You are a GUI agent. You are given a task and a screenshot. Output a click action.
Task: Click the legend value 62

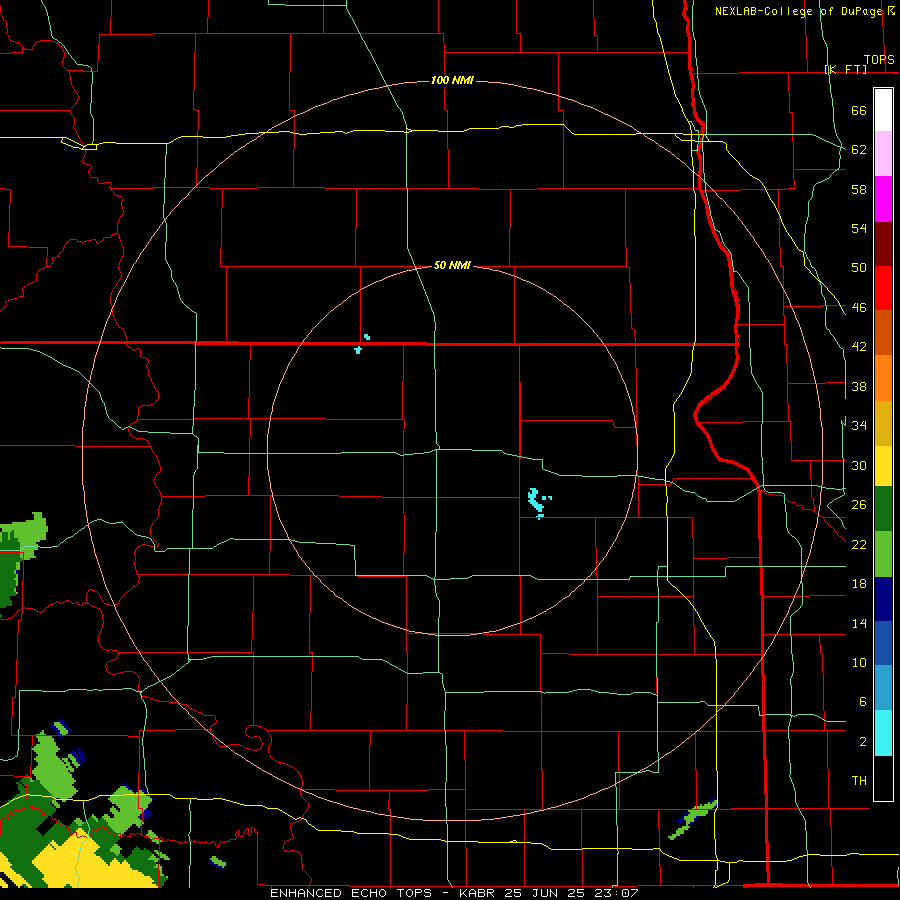[859, 150]
